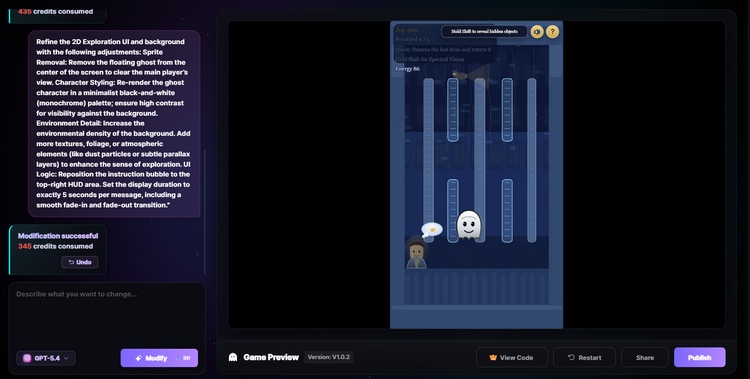Viewport: 750px width, 379px height.
Task: Click the 'Joy 400' HUD text
Action: click(407, 30)
